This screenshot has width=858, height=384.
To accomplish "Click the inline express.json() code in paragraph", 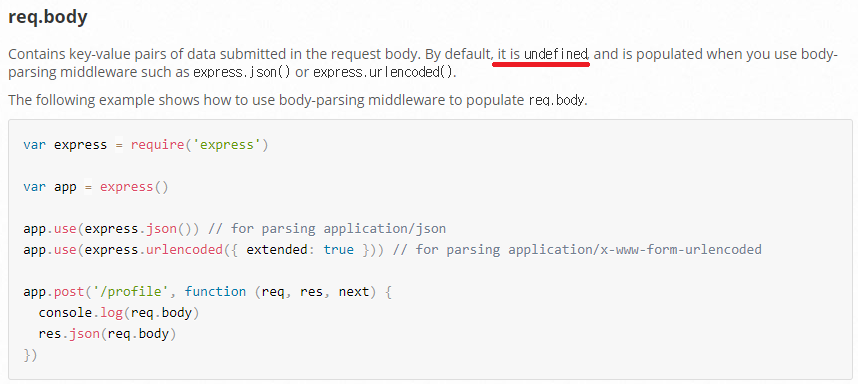I will [x=242, y=72].
